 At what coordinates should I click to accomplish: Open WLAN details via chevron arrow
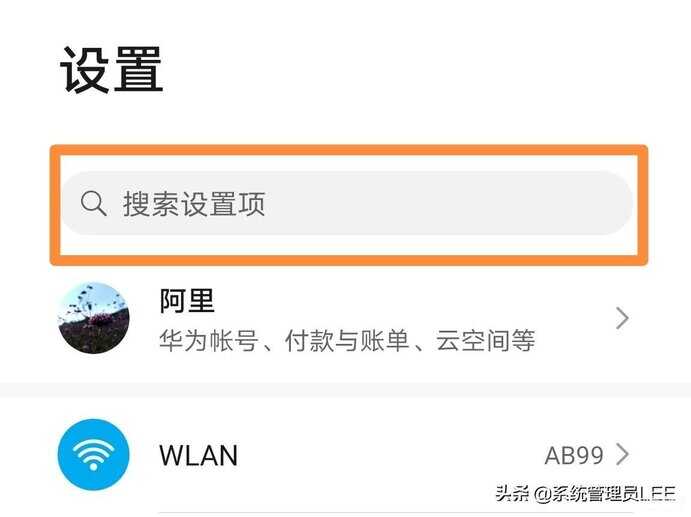(622, 454)
